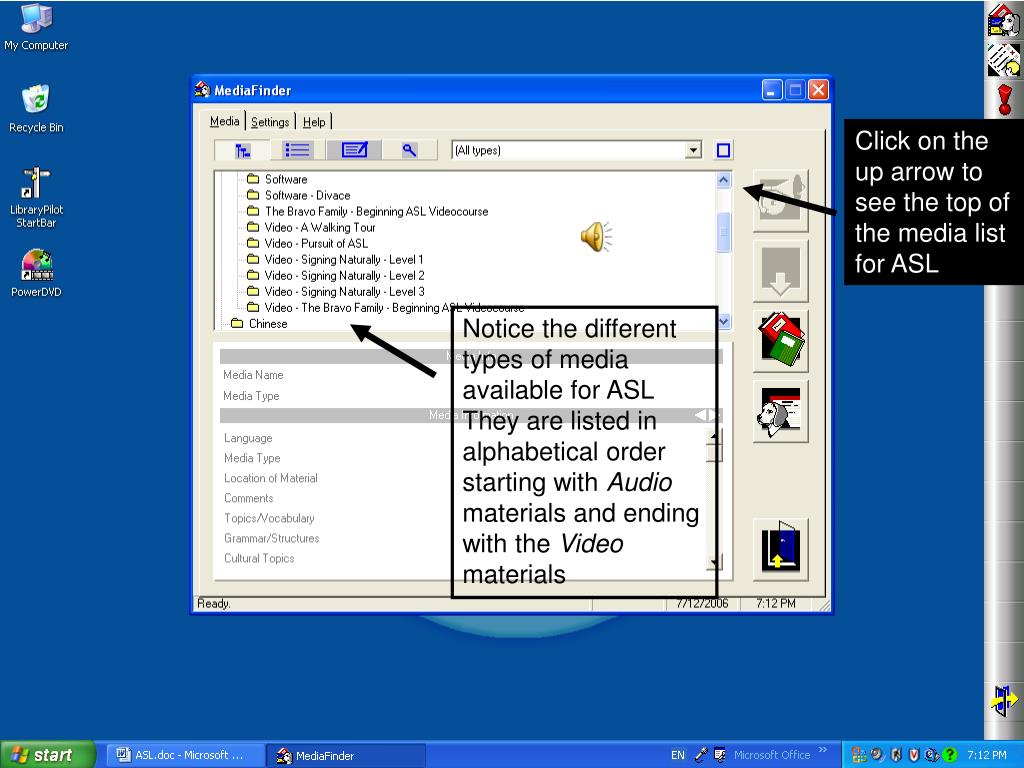Launch PowerDVD from the desktop
Image resolution: width=1024 pixels, height=768 pixels.
click(x=36, y=274)
